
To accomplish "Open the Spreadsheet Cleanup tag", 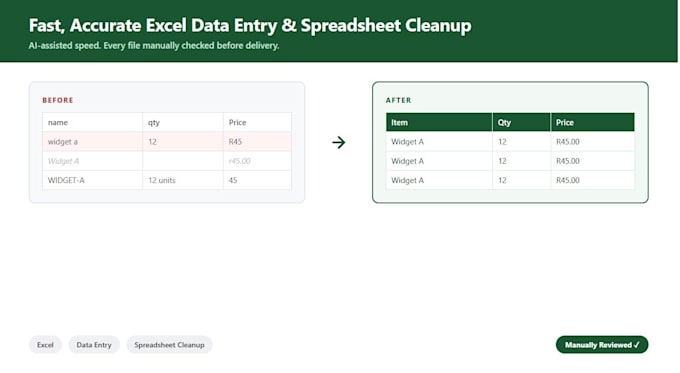I will coord(169,345).
